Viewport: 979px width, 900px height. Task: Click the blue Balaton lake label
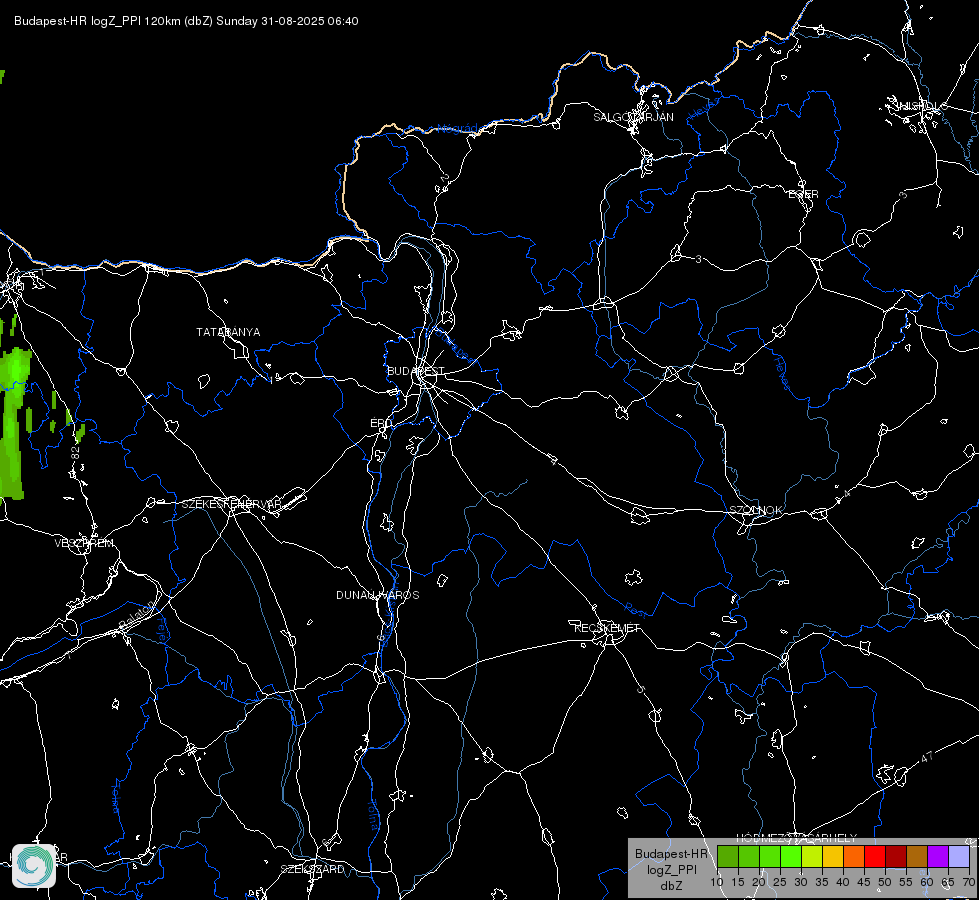[136, 615]
